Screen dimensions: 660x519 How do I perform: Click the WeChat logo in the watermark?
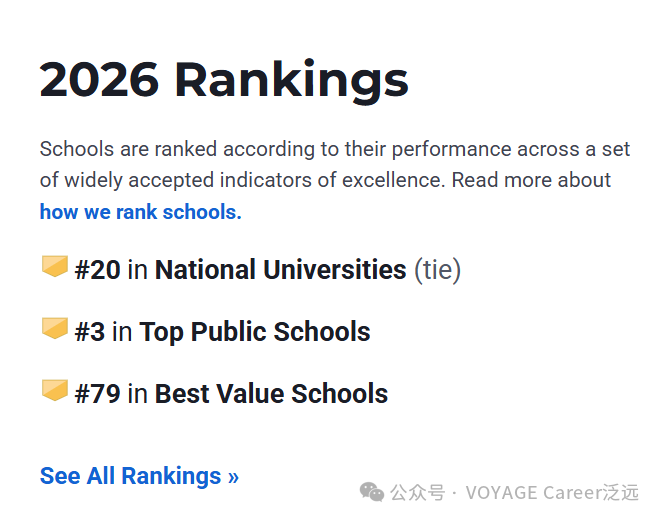[x=372, y=492]
